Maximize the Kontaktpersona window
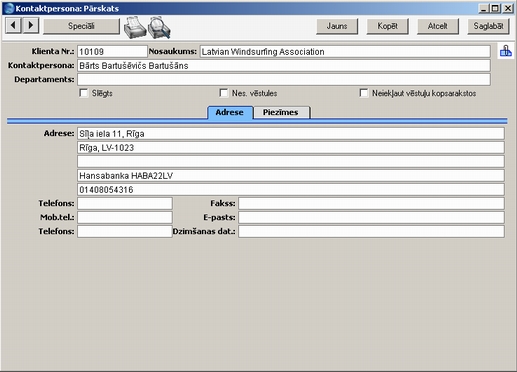Image resolution: width=517 pixels, height=372 pixels. pyautogui.click(x=495, y=8)
